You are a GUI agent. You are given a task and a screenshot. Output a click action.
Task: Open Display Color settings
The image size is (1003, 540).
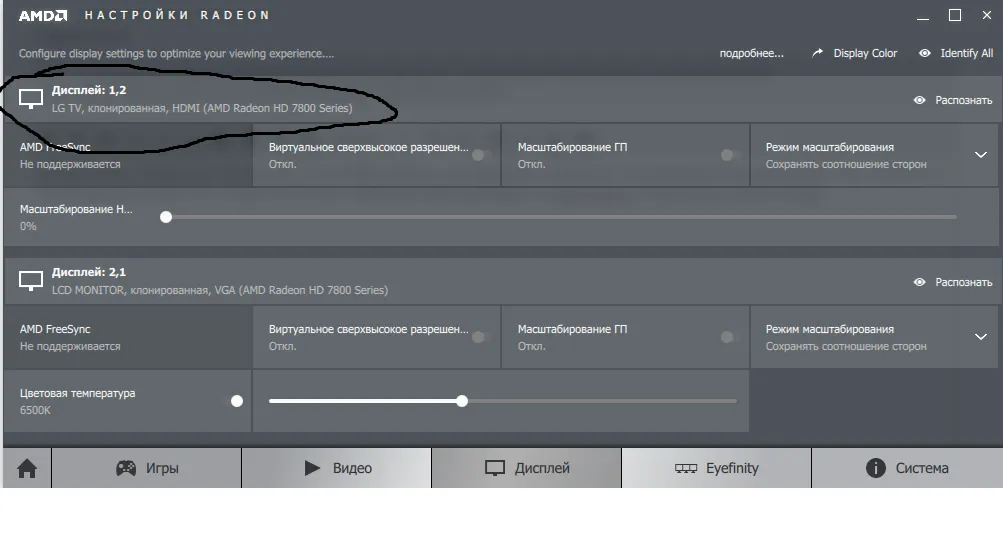tap(865, 53)
